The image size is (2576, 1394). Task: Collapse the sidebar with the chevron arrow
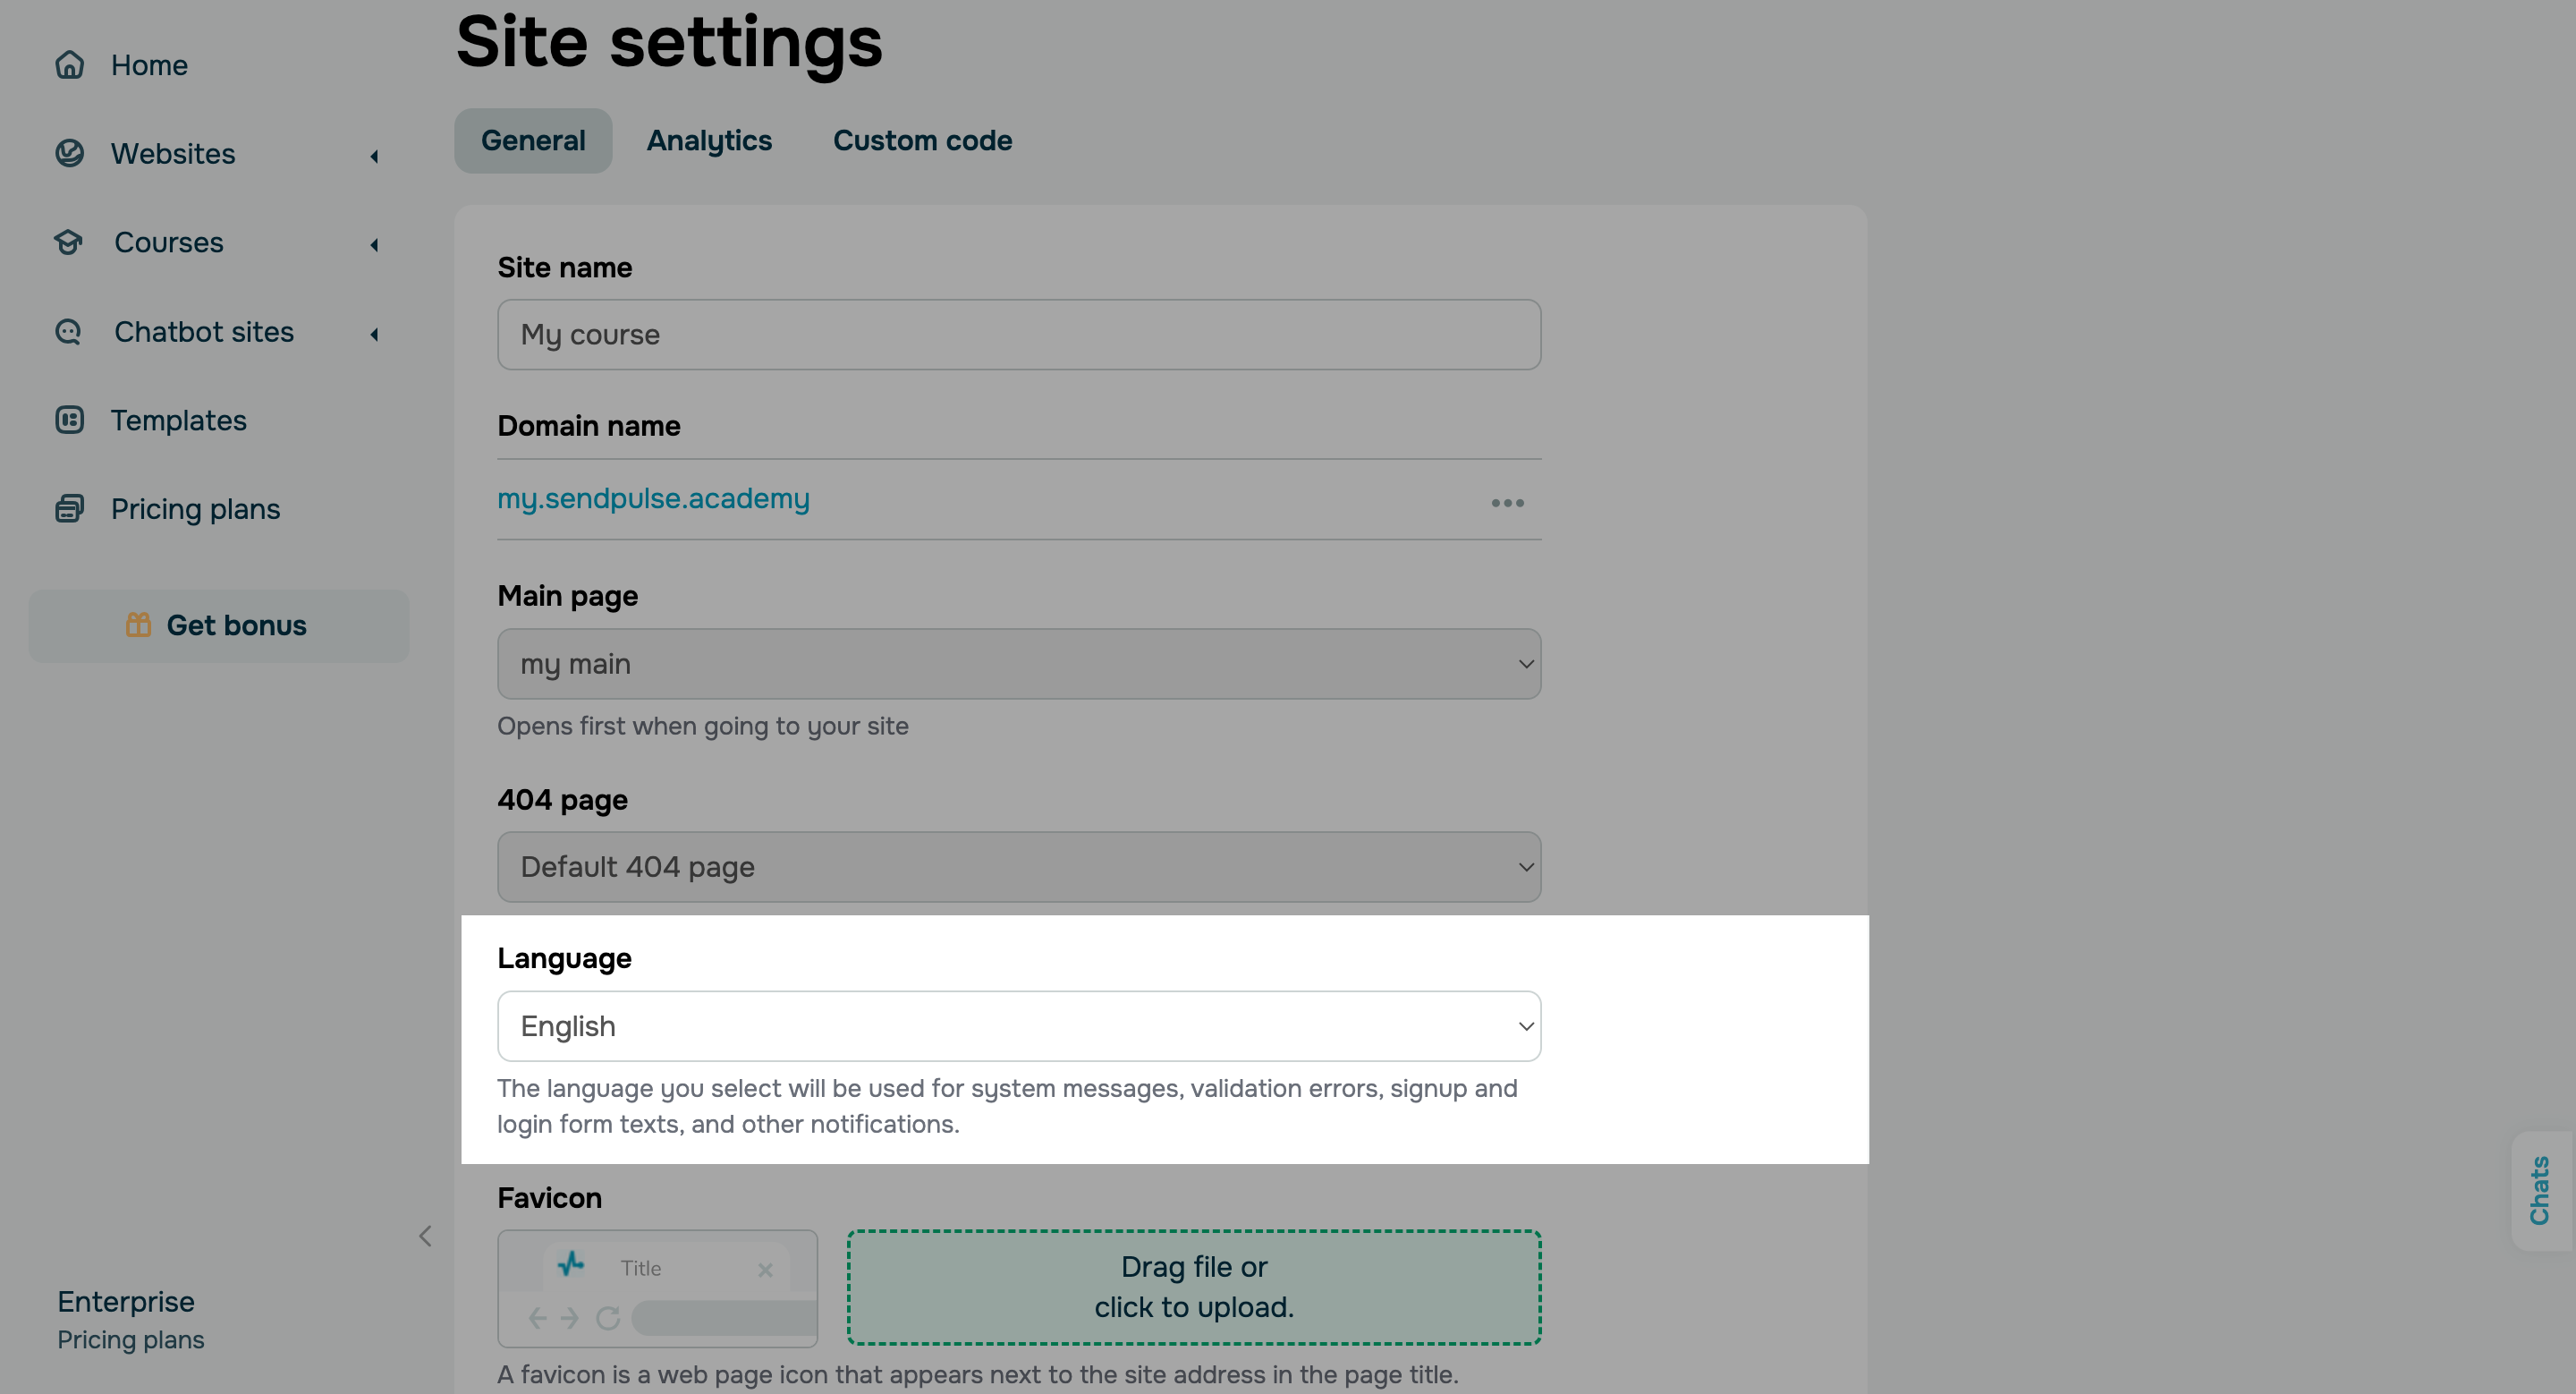tap(425, 1236)
